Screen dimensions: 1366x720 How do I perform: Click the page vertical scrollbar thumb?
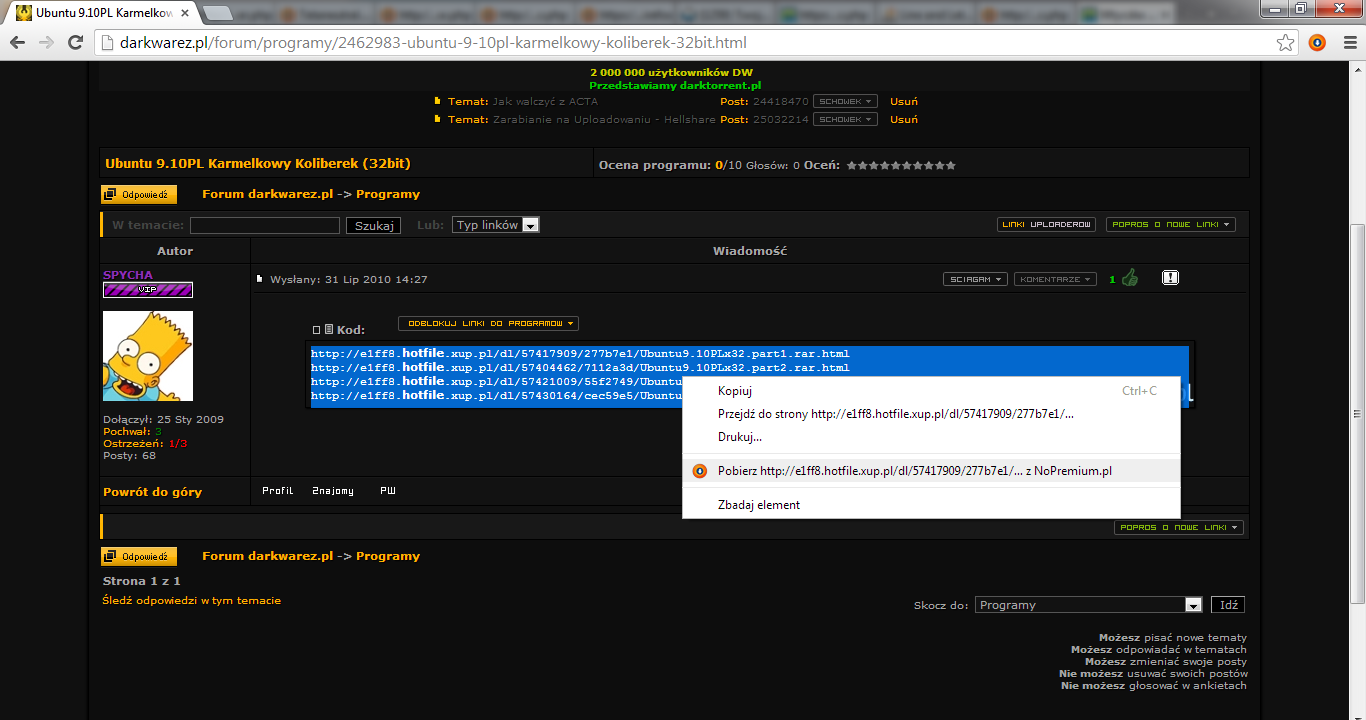[x=1357, y=414]
